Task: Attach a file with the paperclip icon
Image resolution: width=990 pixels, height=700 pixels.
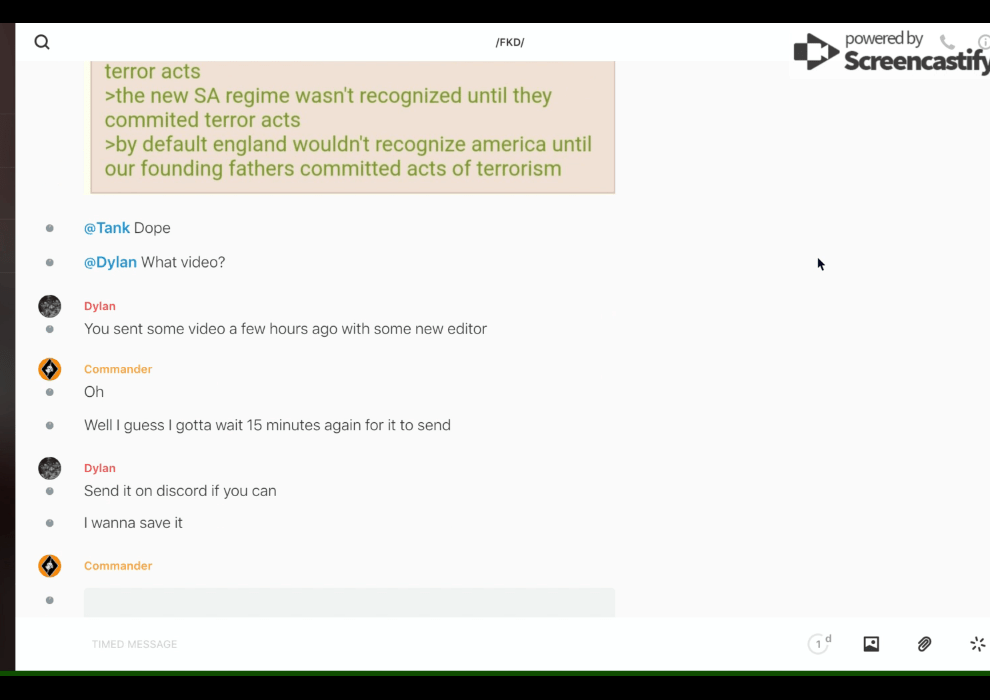Action: point(925,644)
